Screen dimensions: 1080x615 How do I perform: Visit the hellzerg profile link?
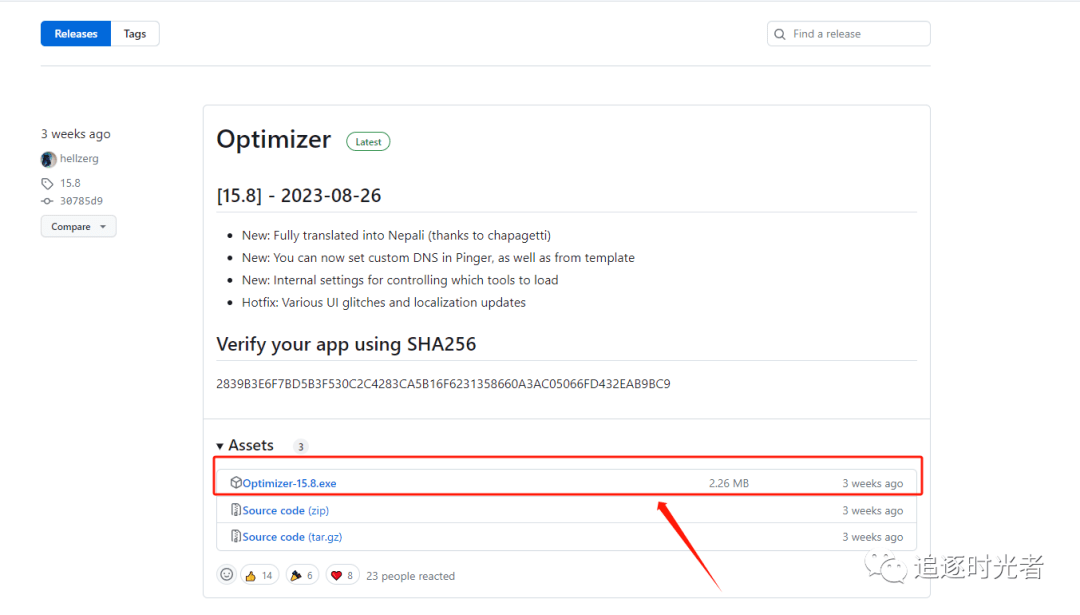coord(79,159)
